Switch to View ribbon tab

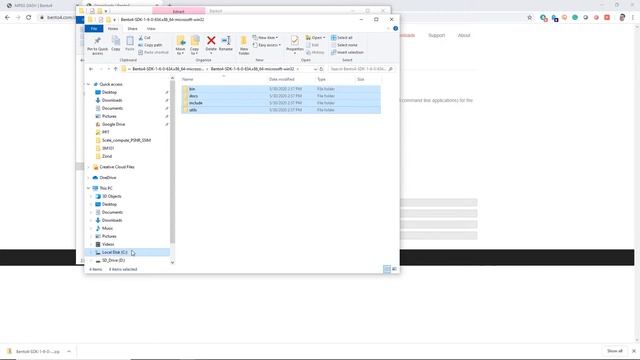(x=151, y=29)
